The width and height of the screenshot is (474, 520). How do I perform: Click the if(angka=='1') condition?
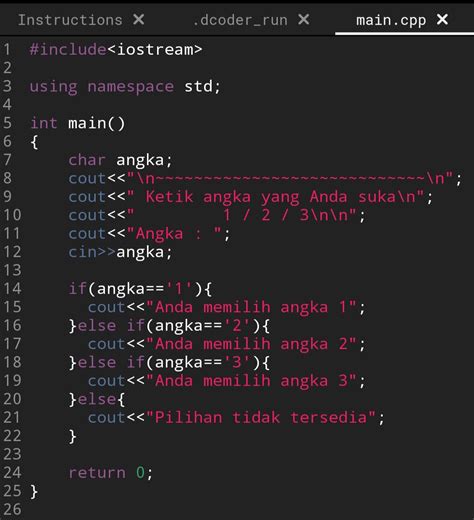pos(140,289)
